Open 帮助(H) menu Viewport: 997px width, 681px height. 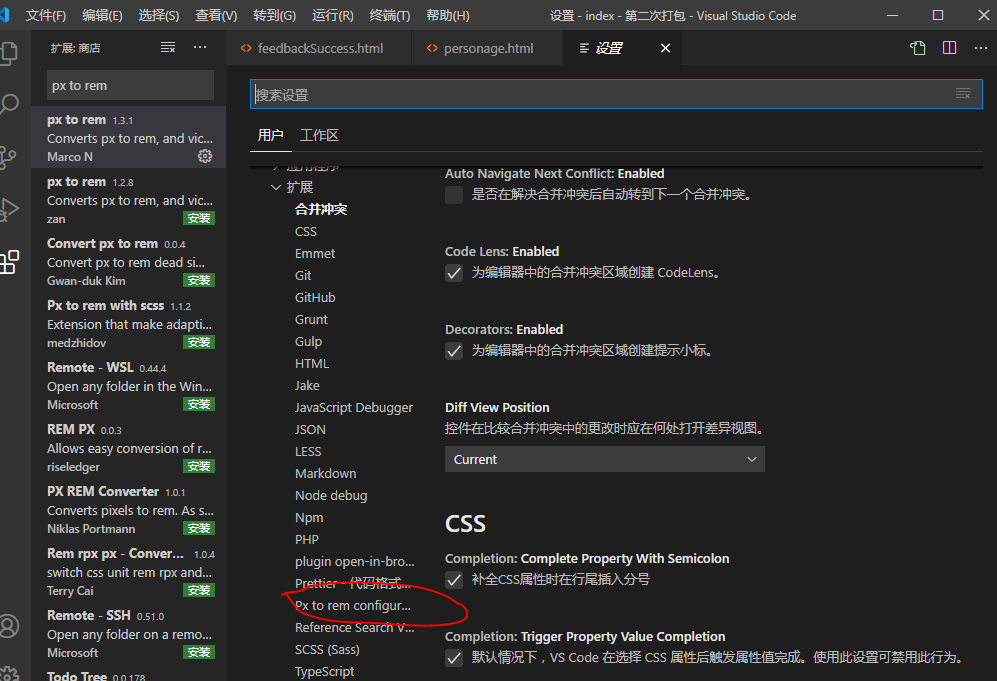click(x=448, y=15)
